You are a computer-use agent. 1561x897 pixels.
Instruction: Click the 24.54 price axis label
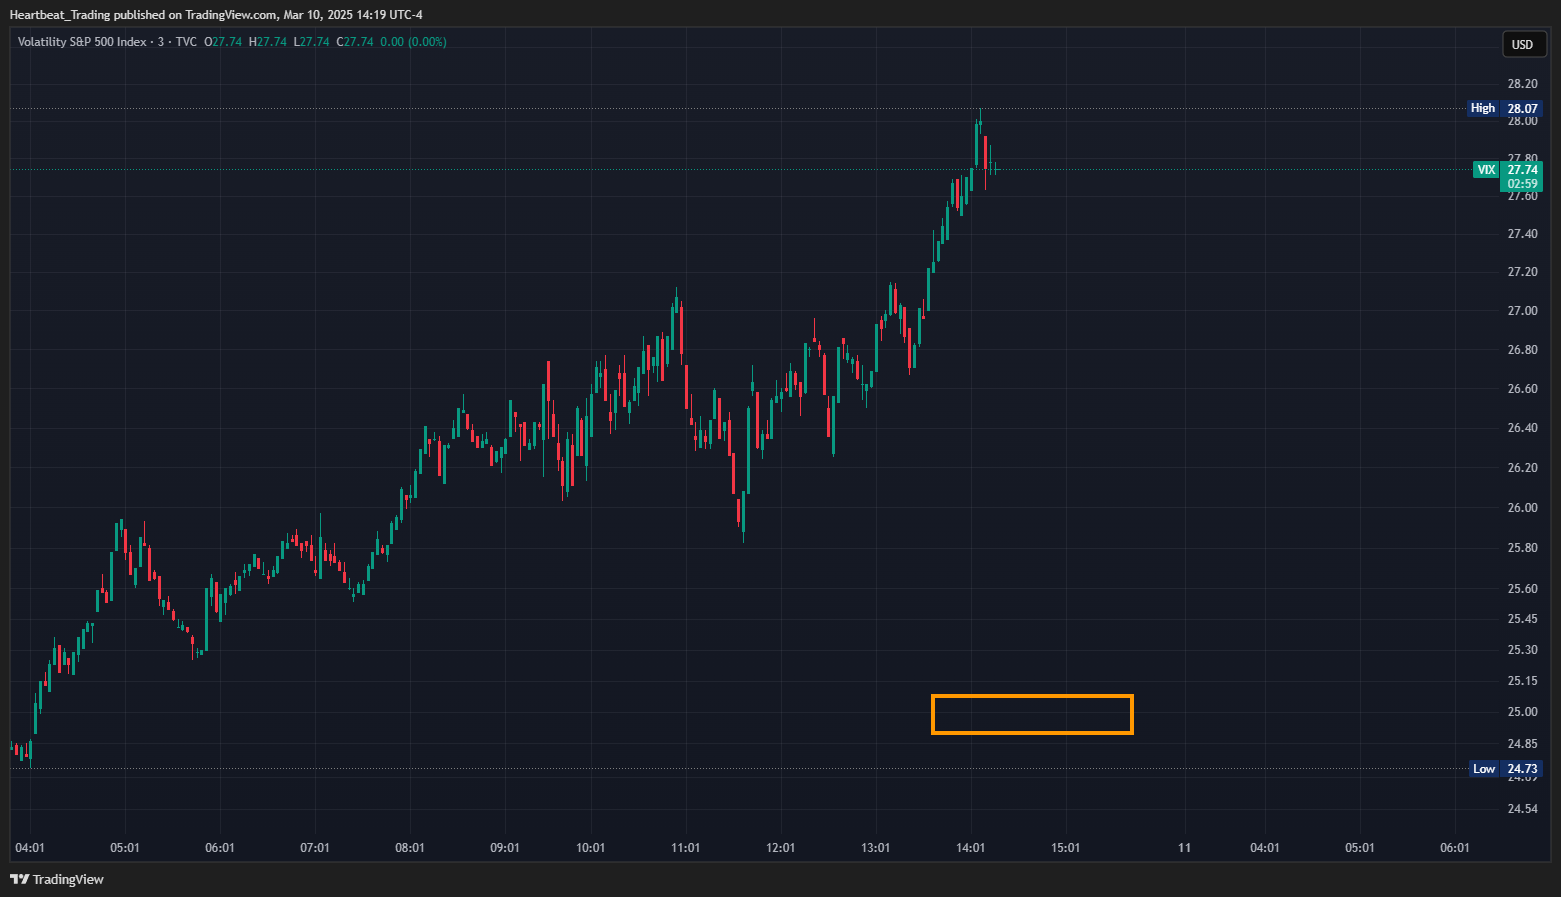pos(1522,809)
